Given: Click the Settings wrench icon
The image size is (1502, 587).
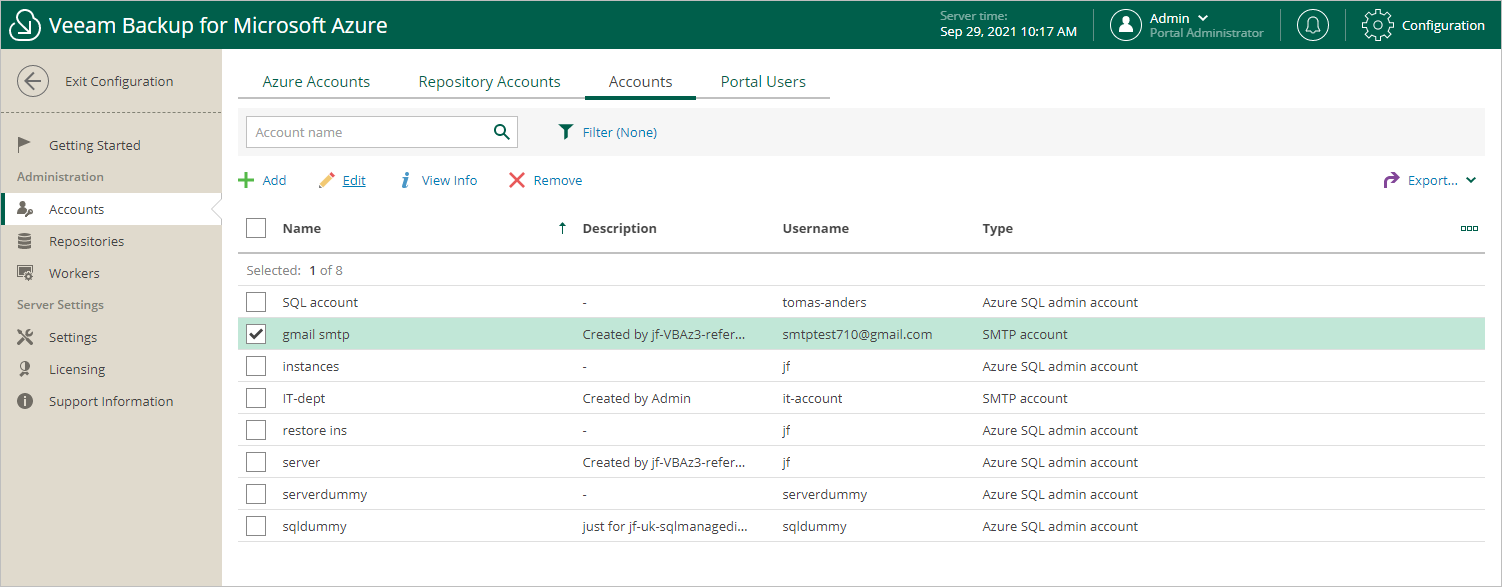Looking at the screenshot, I should click(x=26, y=337).
